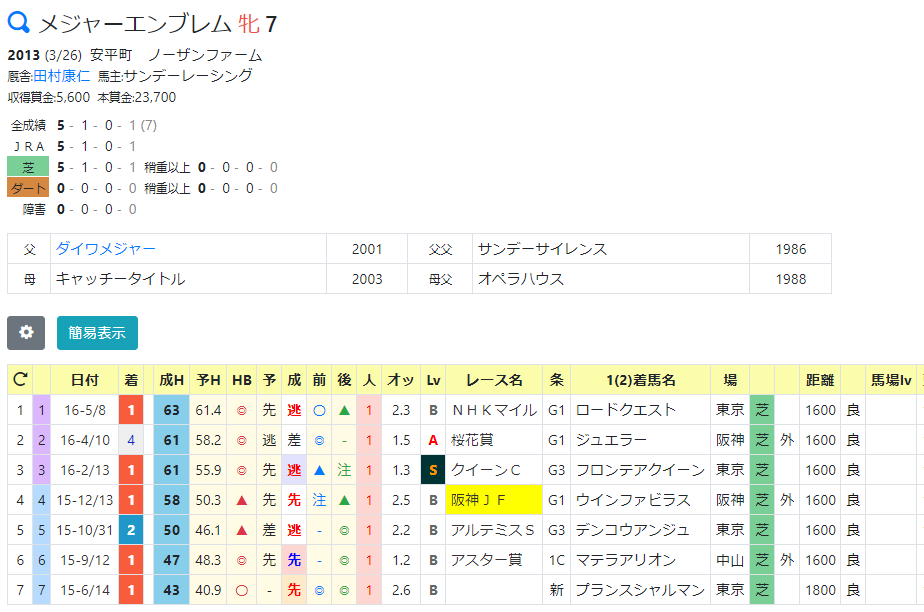Viewport: 924px width, 612px height.
Task: Sort by レース名 column header
Action: 494,380
